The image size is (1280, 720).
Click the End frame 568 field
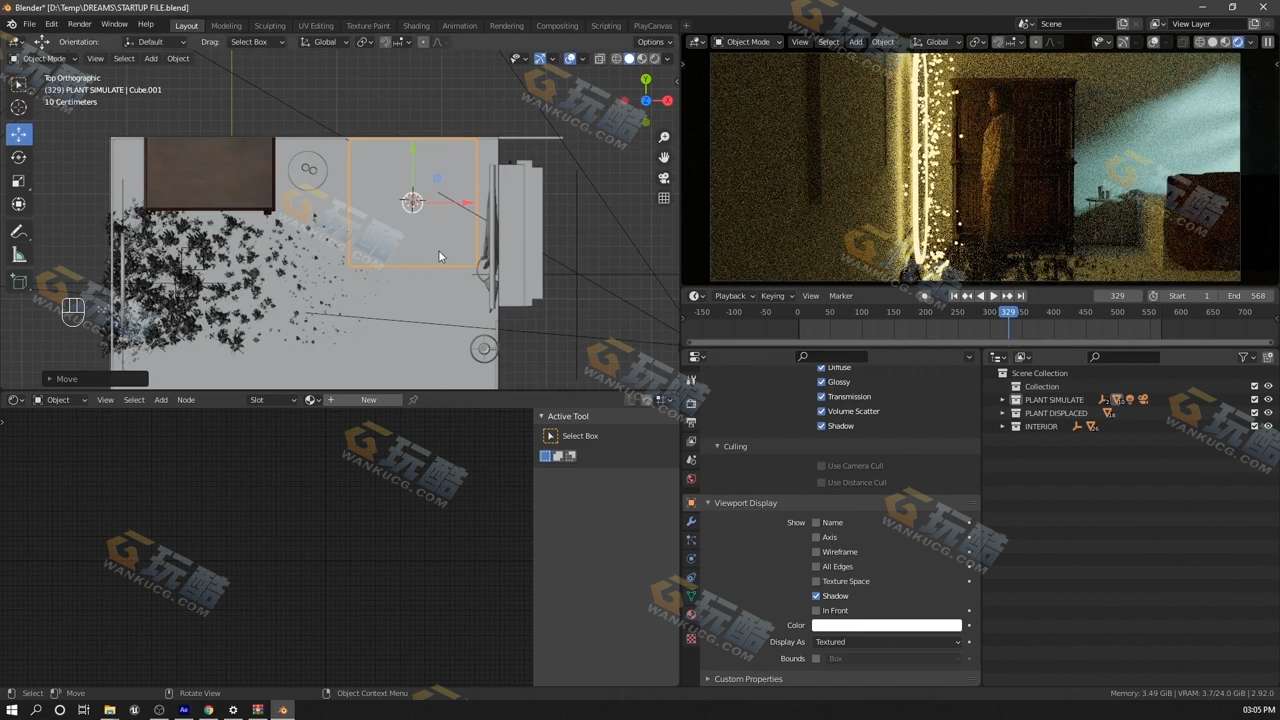pyautogui.click(x=1247, y=296)
